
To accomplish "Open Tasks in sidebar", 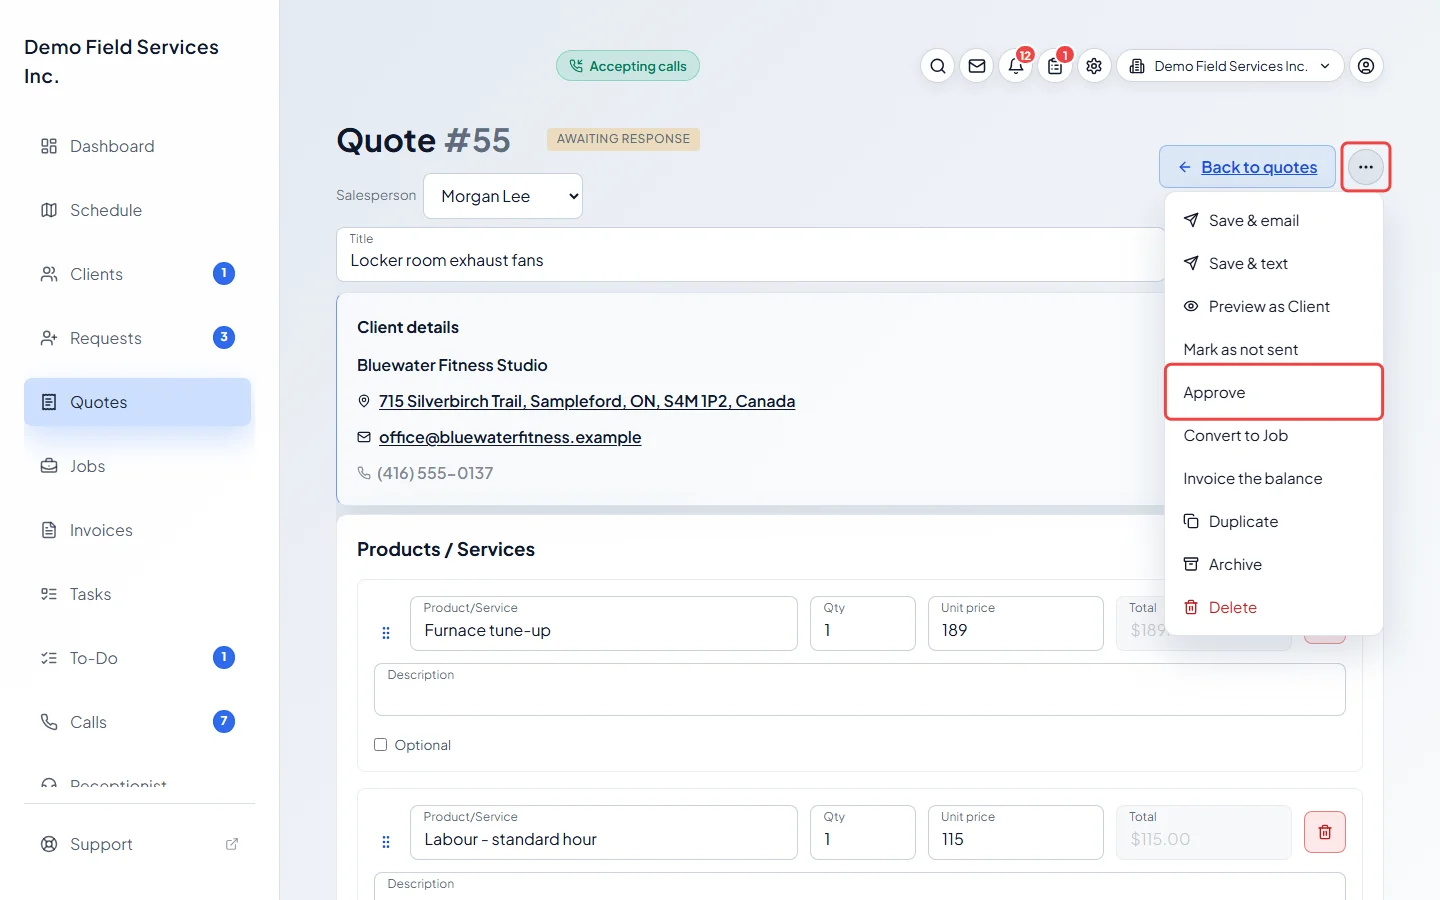I will [x=138, y=594].
